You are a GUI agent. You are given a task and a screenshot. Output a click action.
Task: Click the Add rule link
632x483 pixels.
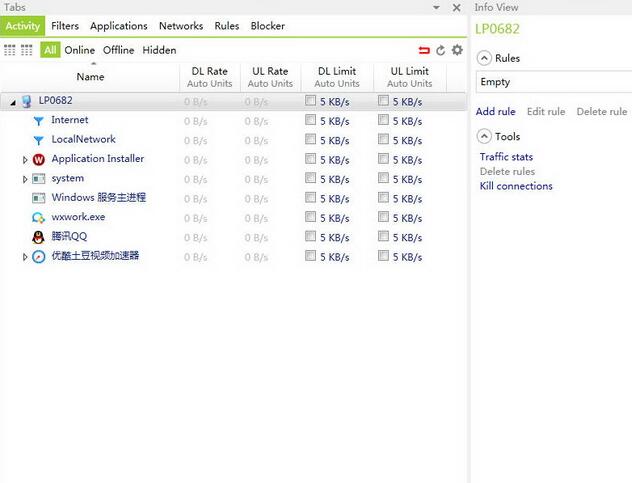[495, 112]
